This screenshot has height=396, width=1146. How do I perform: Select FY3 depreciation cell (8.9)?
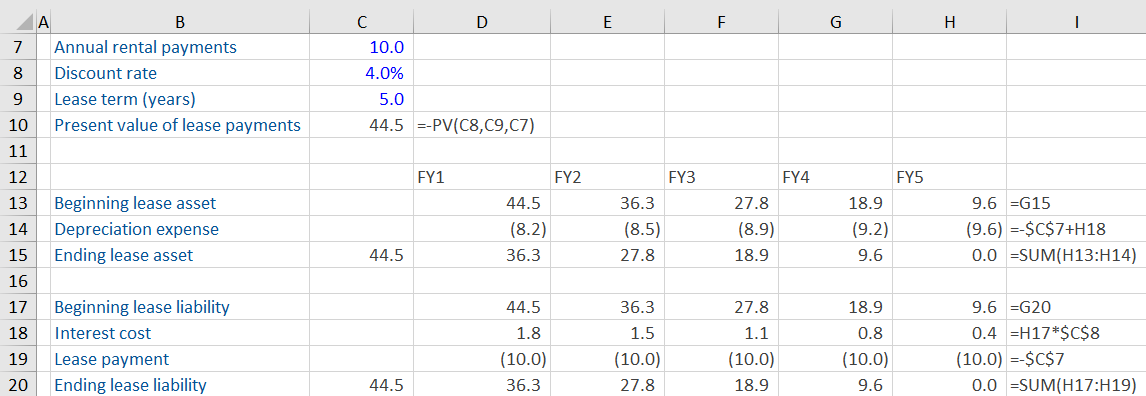(x=721, y=229)
